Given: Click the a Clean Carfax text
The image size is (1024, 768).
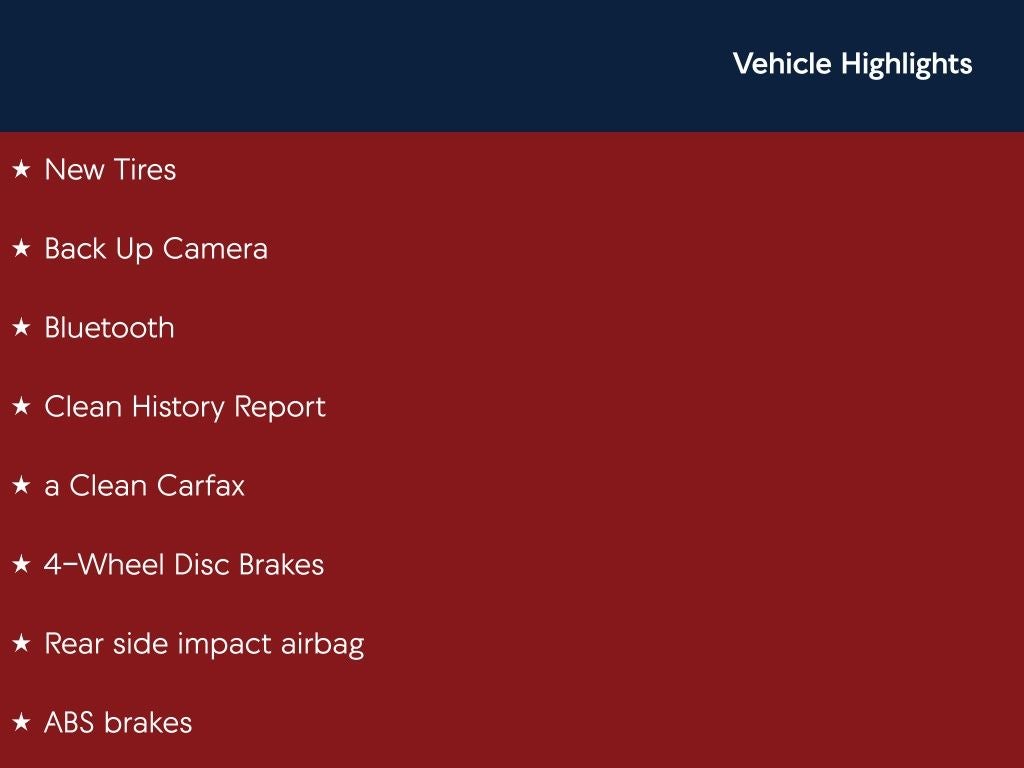Looking at the screenshot, I should 144,486.
